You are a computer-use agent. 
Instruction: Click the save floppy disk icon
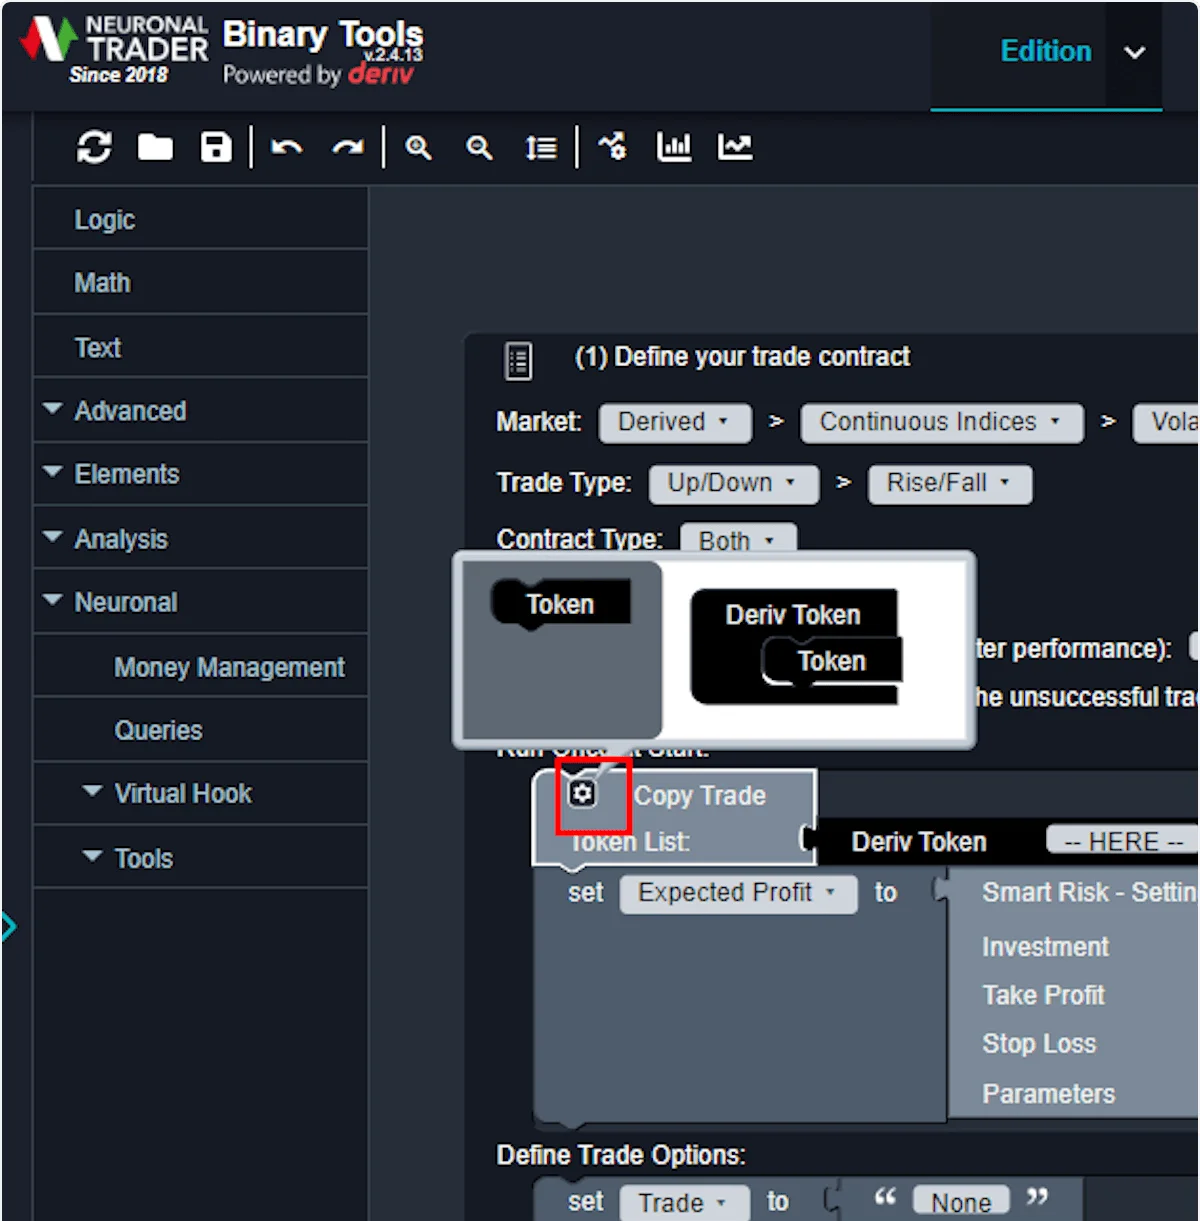point(216,148)
